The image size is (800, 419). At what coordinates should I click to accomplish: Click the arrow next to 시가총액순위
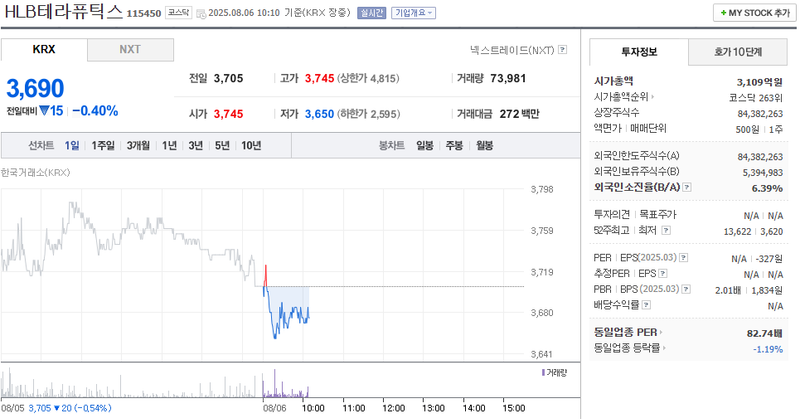653,96
